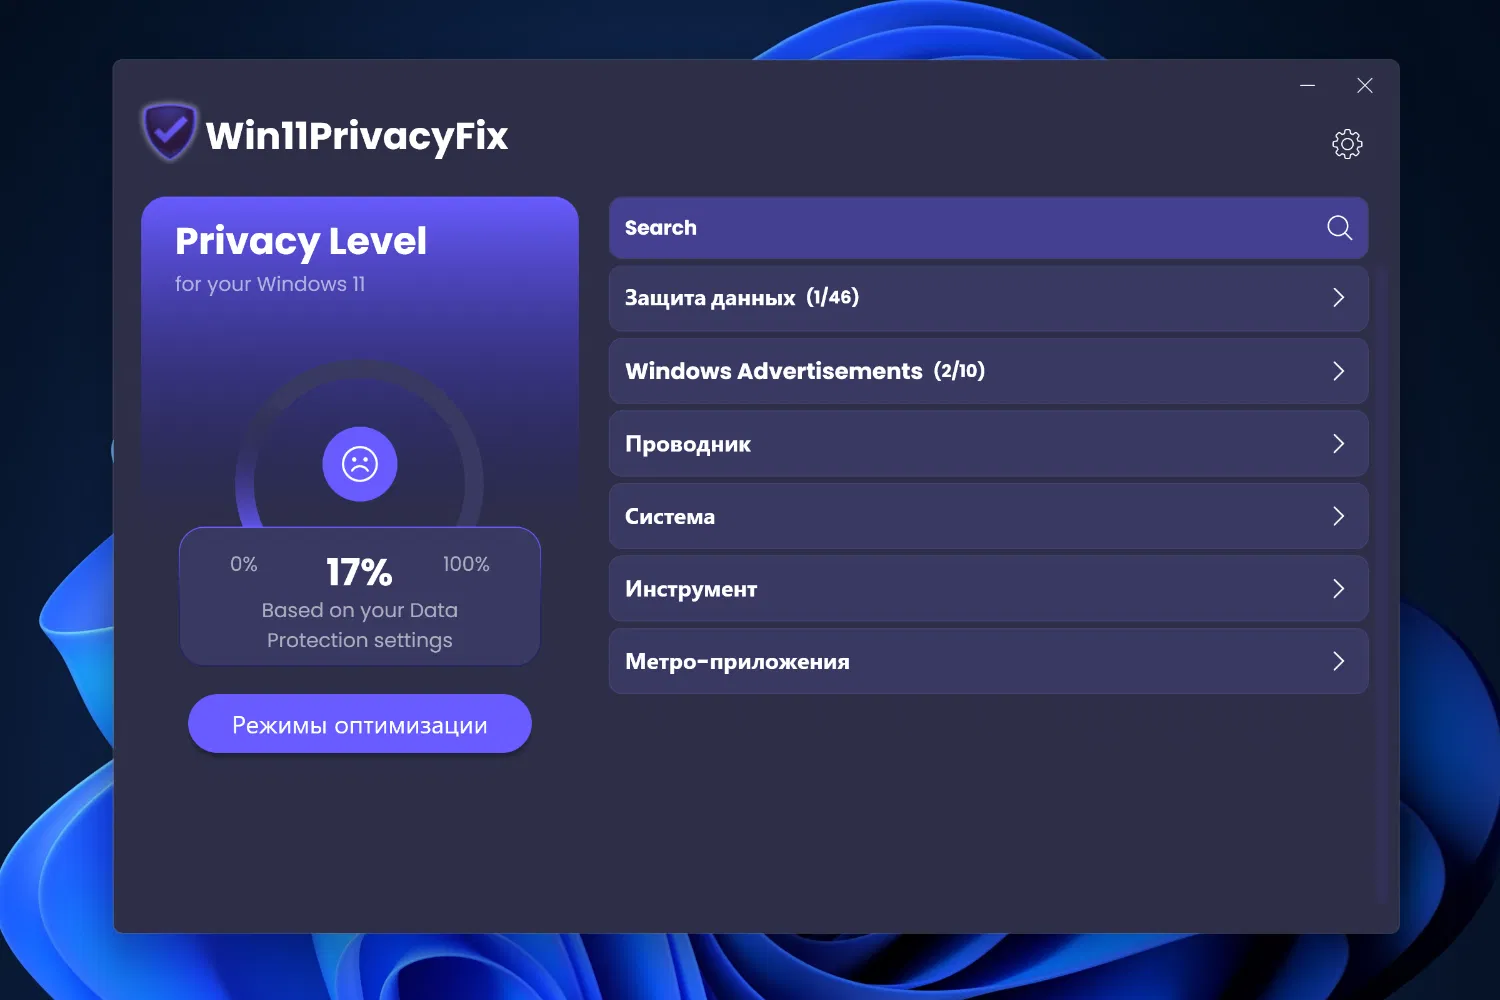Screen dimensions: 1500x1000
Task: Focus the Search input field
Action: point(988,228)
